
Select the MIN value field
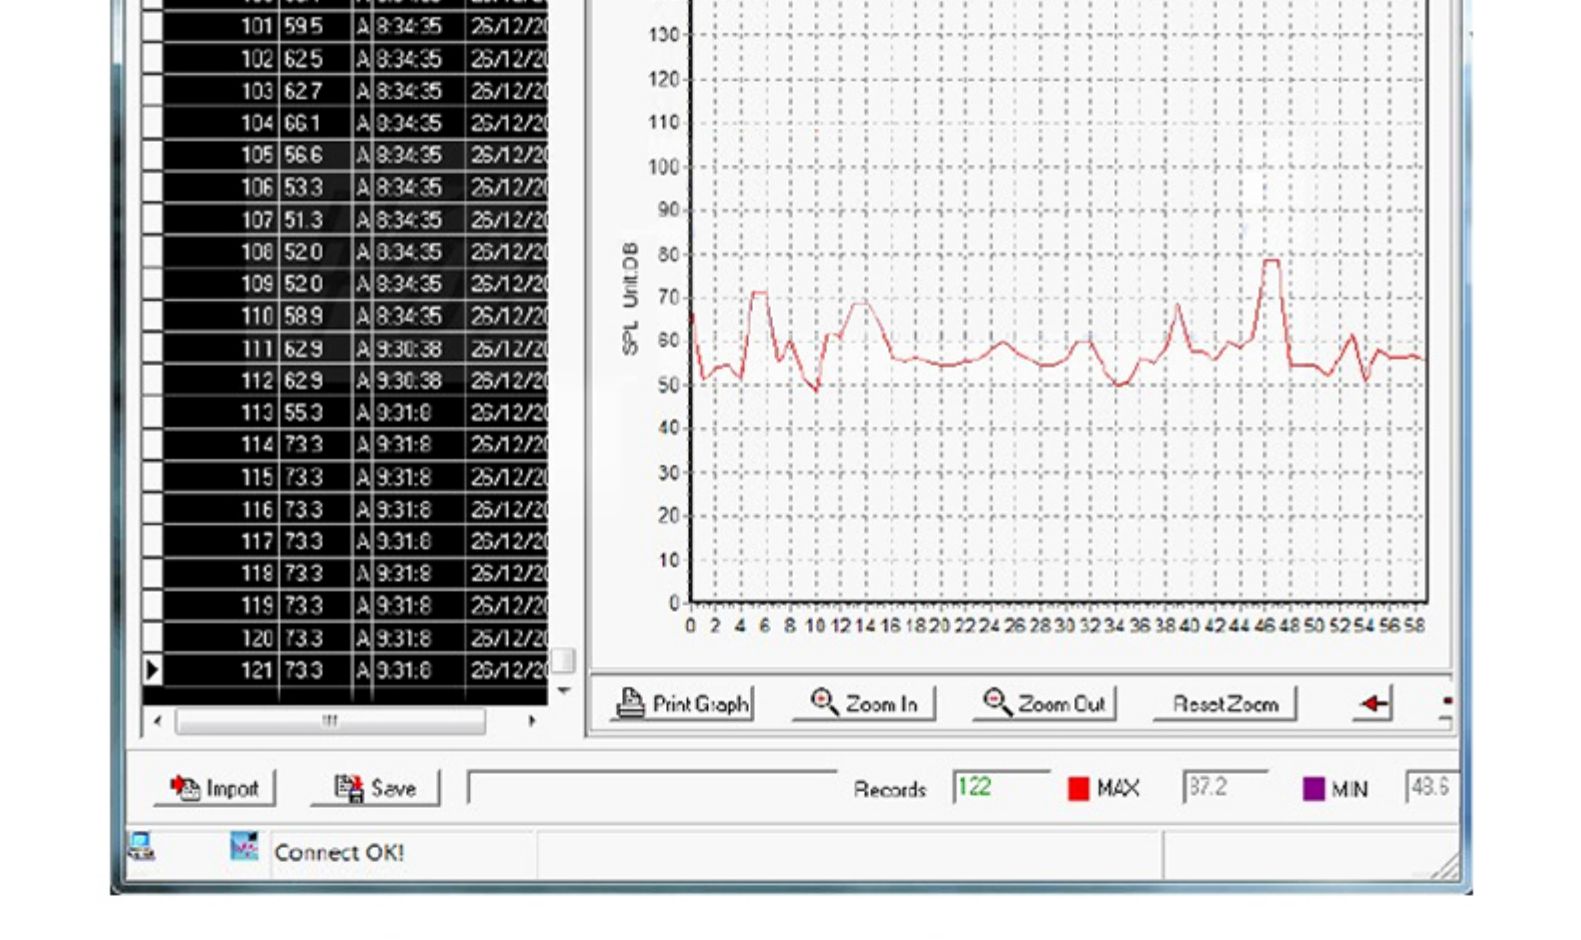pos(1432,788)
